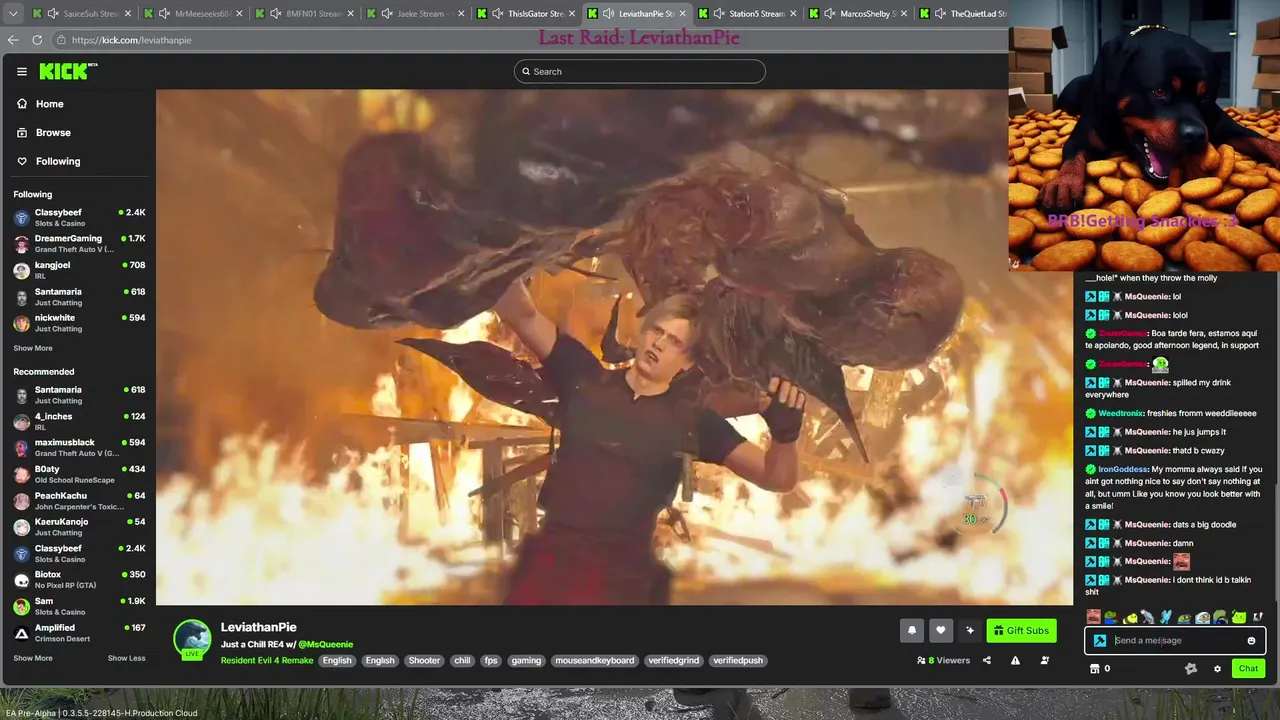Open the emoji picker in message box
Viewport: 1280px width, 720px height.
1251,640
